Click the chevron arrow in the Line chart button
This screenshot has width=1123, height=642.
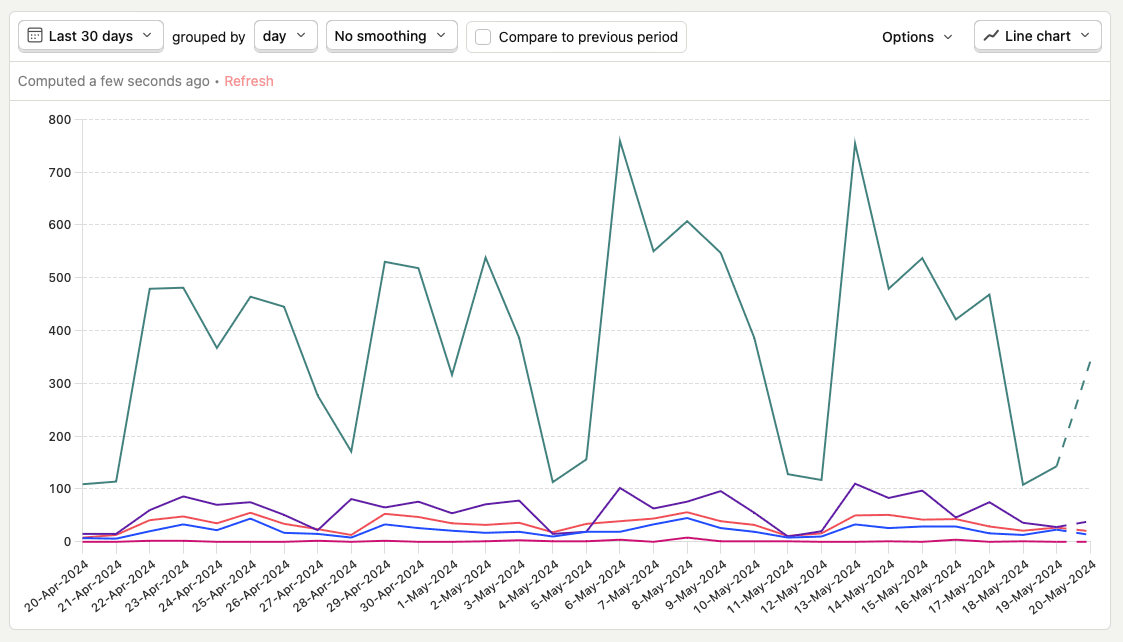tap(1085, 36)
